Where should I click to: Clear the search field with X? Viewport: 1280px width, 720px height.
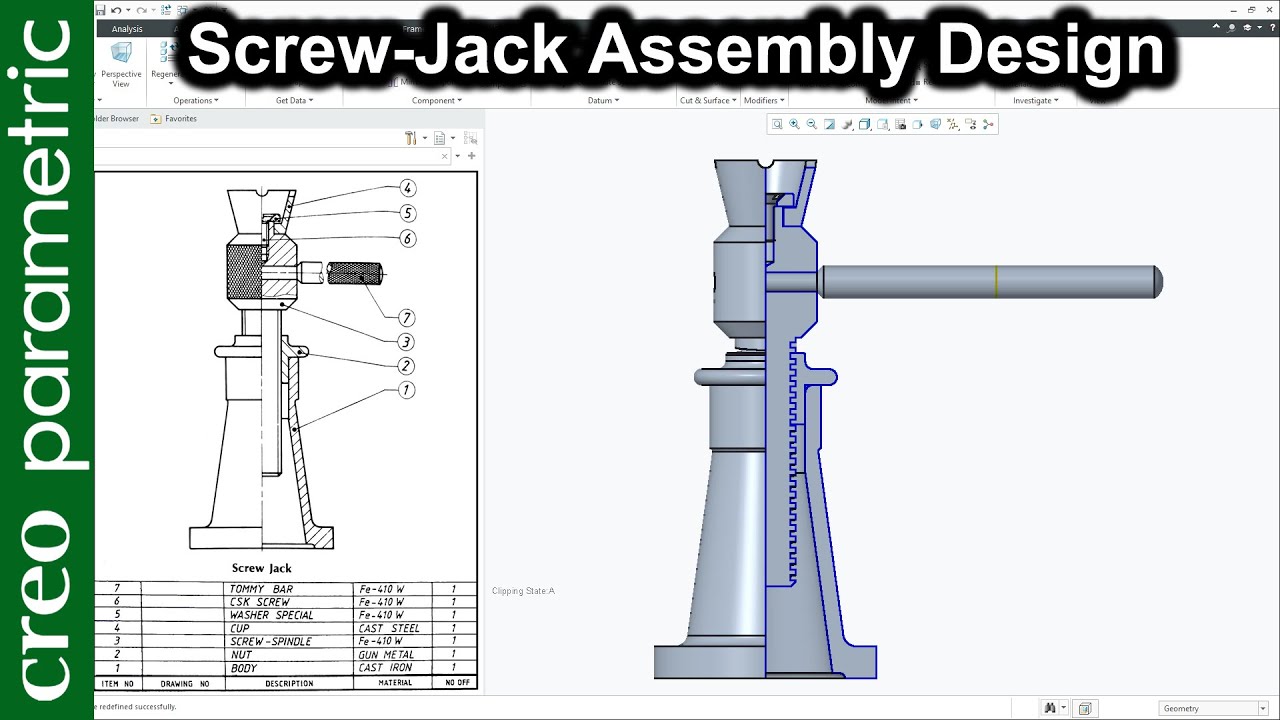[x=444, y=156]
